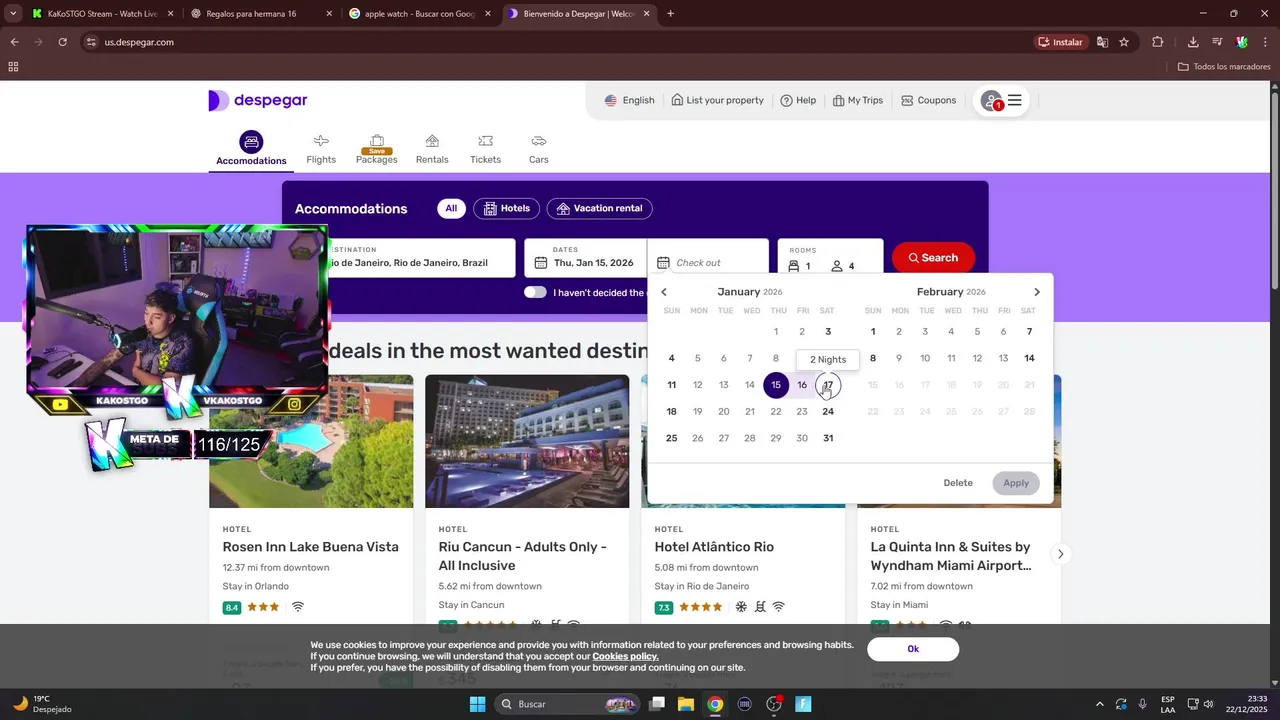Open the Rentals house icon

tap(432, 141)
